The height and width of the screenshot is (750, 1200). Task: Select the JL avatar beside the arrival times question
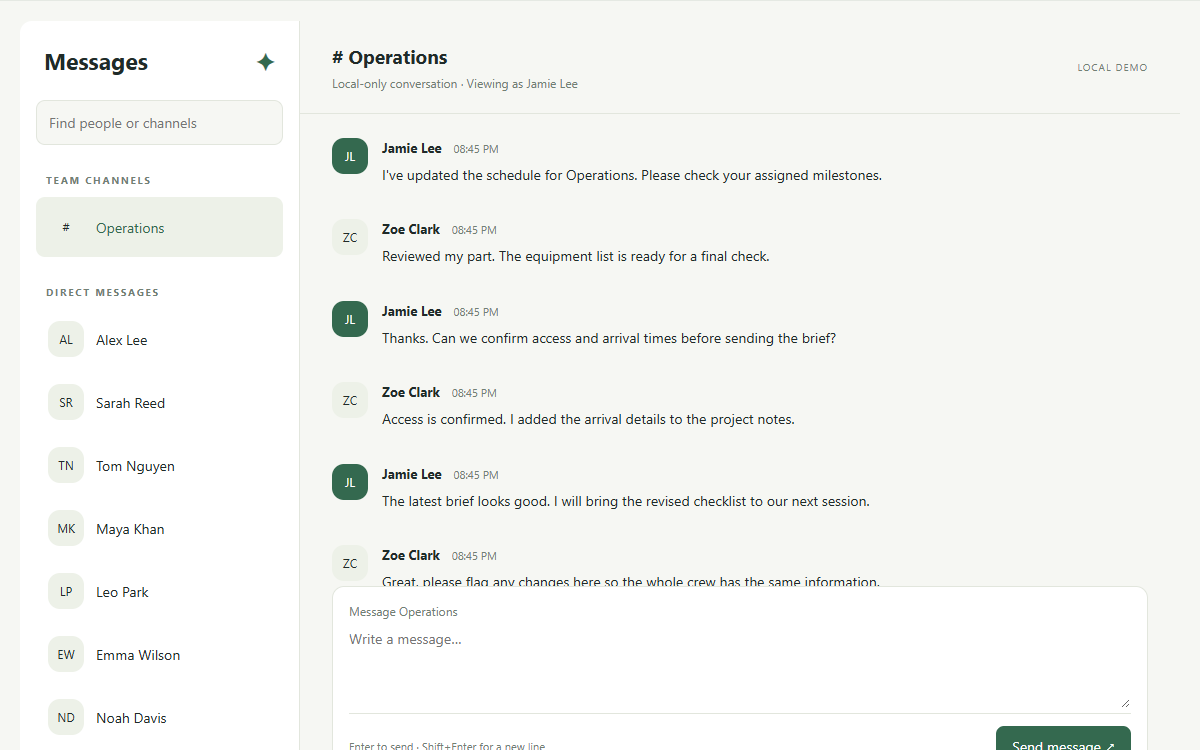click(x=350, y=319)
